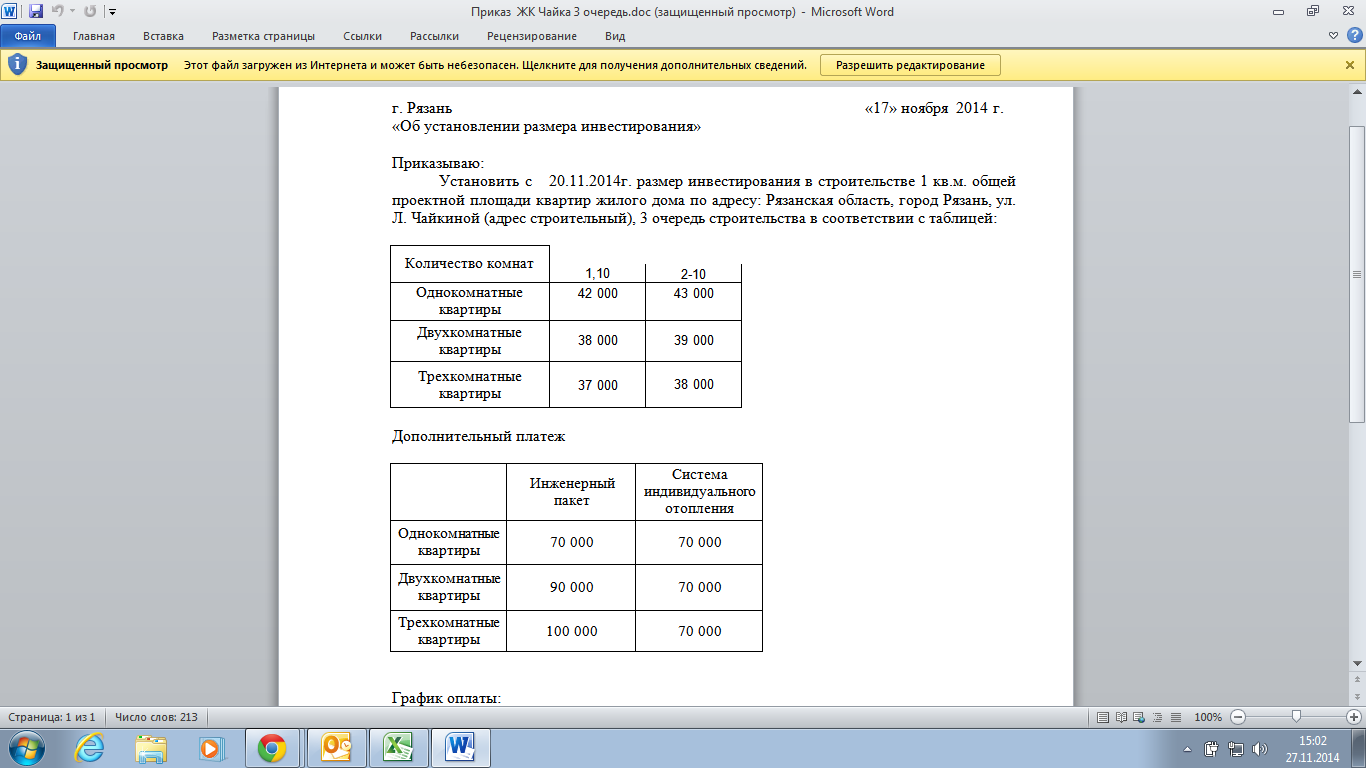Click the zoom in plus button
Viewport: 1366px width, 768px height.
tap(1354, 717)
